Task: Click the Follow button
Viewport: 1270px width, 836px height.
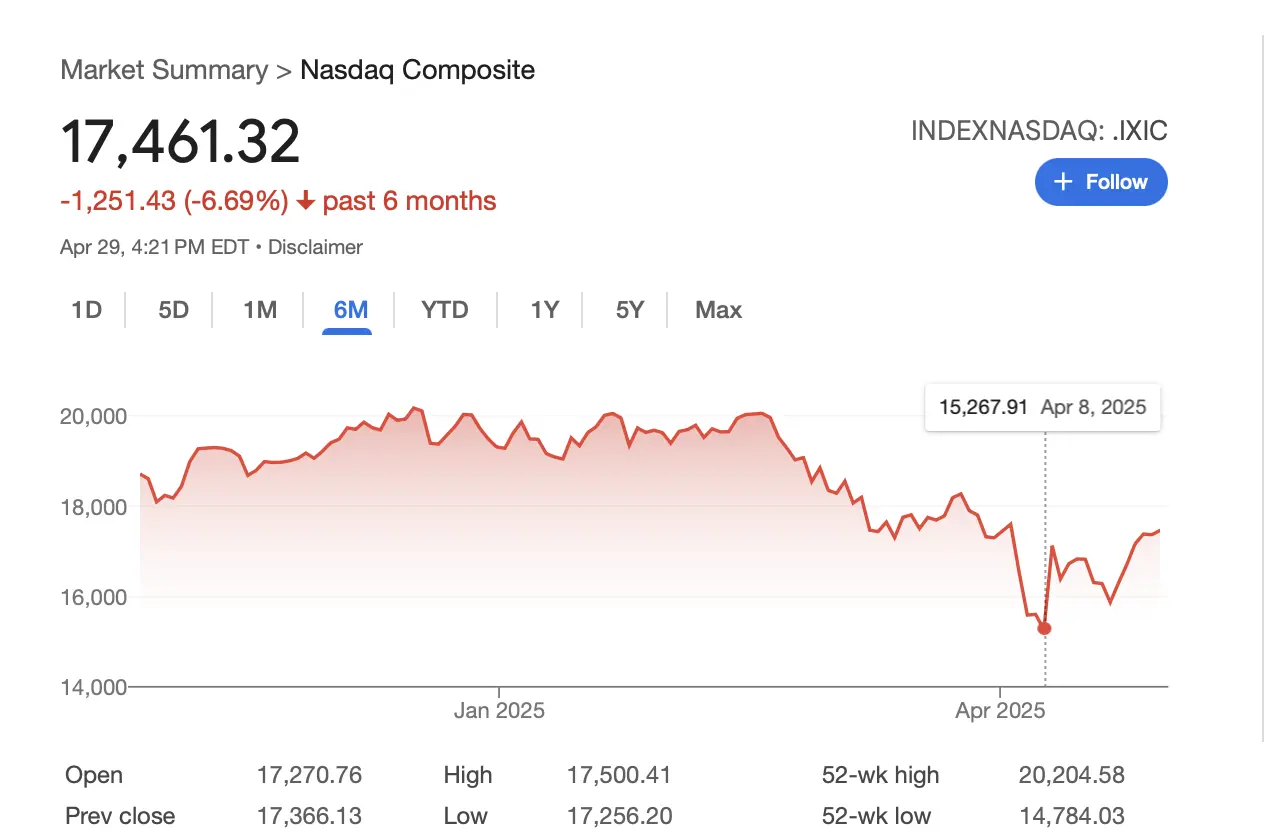Action: [1101, 182]
